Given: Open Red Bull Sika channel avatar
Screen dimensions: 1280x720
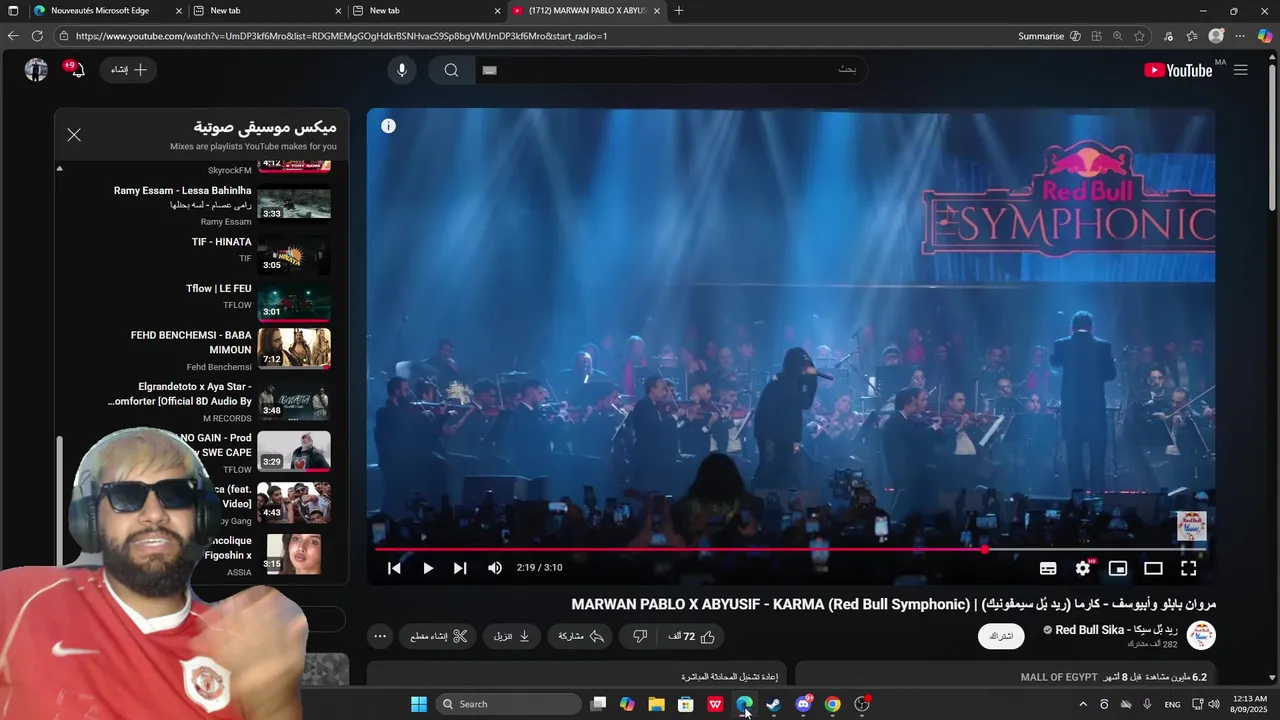Looking at the screenshot, I should (1200, 636).
